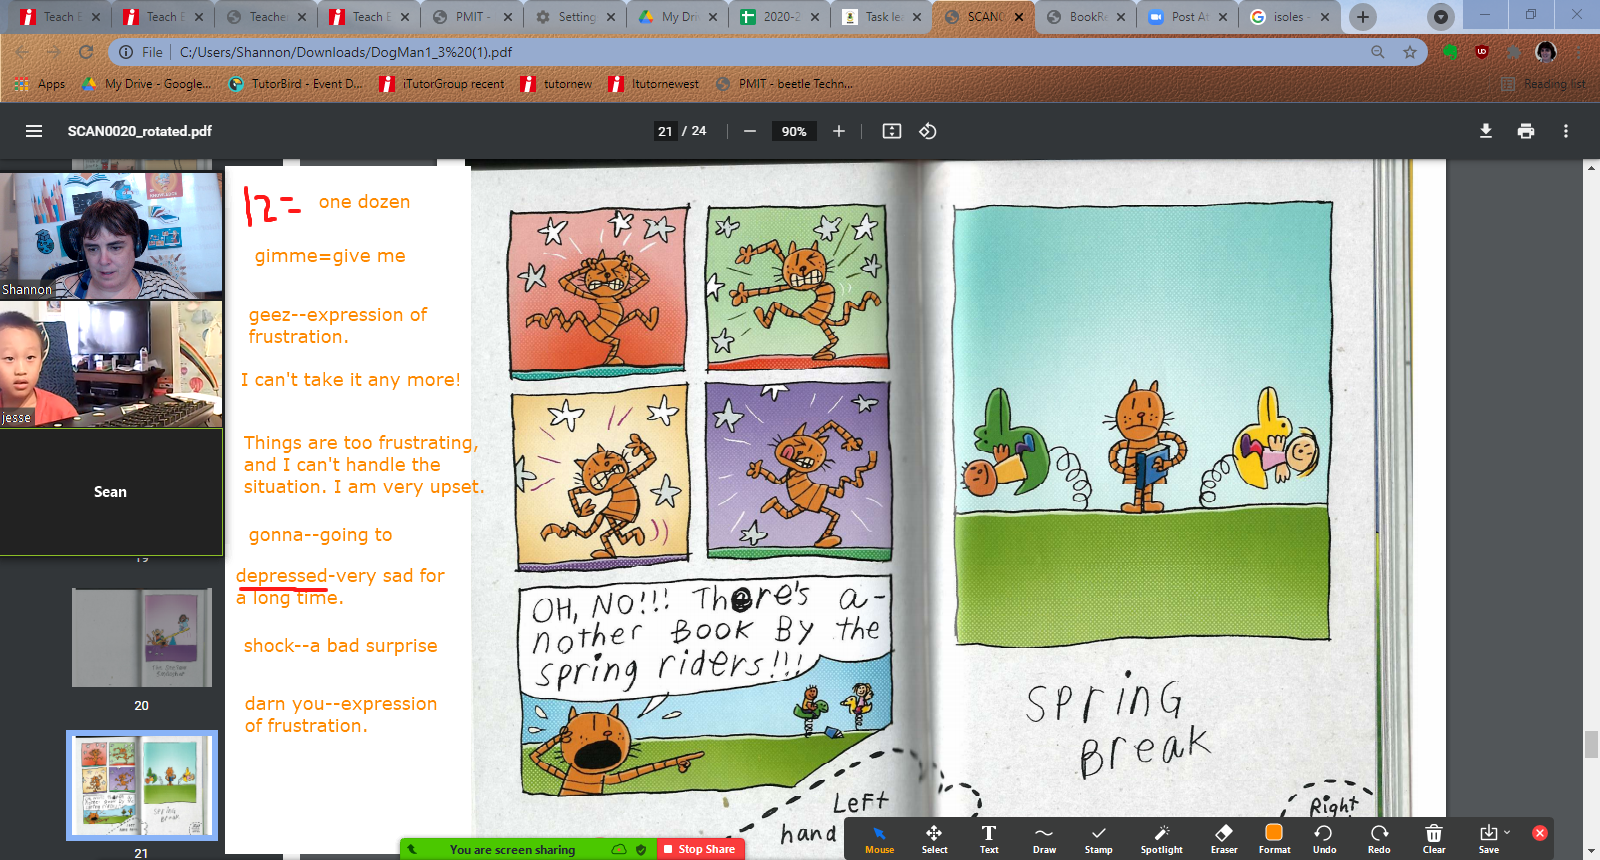Click Sean's participant tile
The width and height of the screenshot is (1600, 860).
[x=111, y=492]
